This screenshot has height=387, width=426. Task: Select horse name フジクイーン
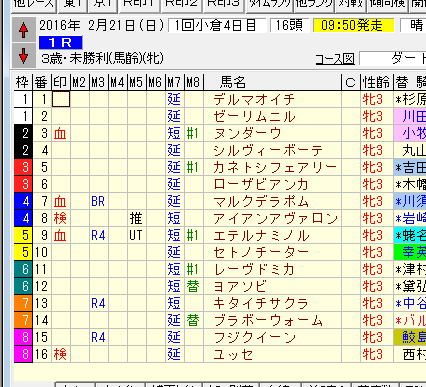255,337
